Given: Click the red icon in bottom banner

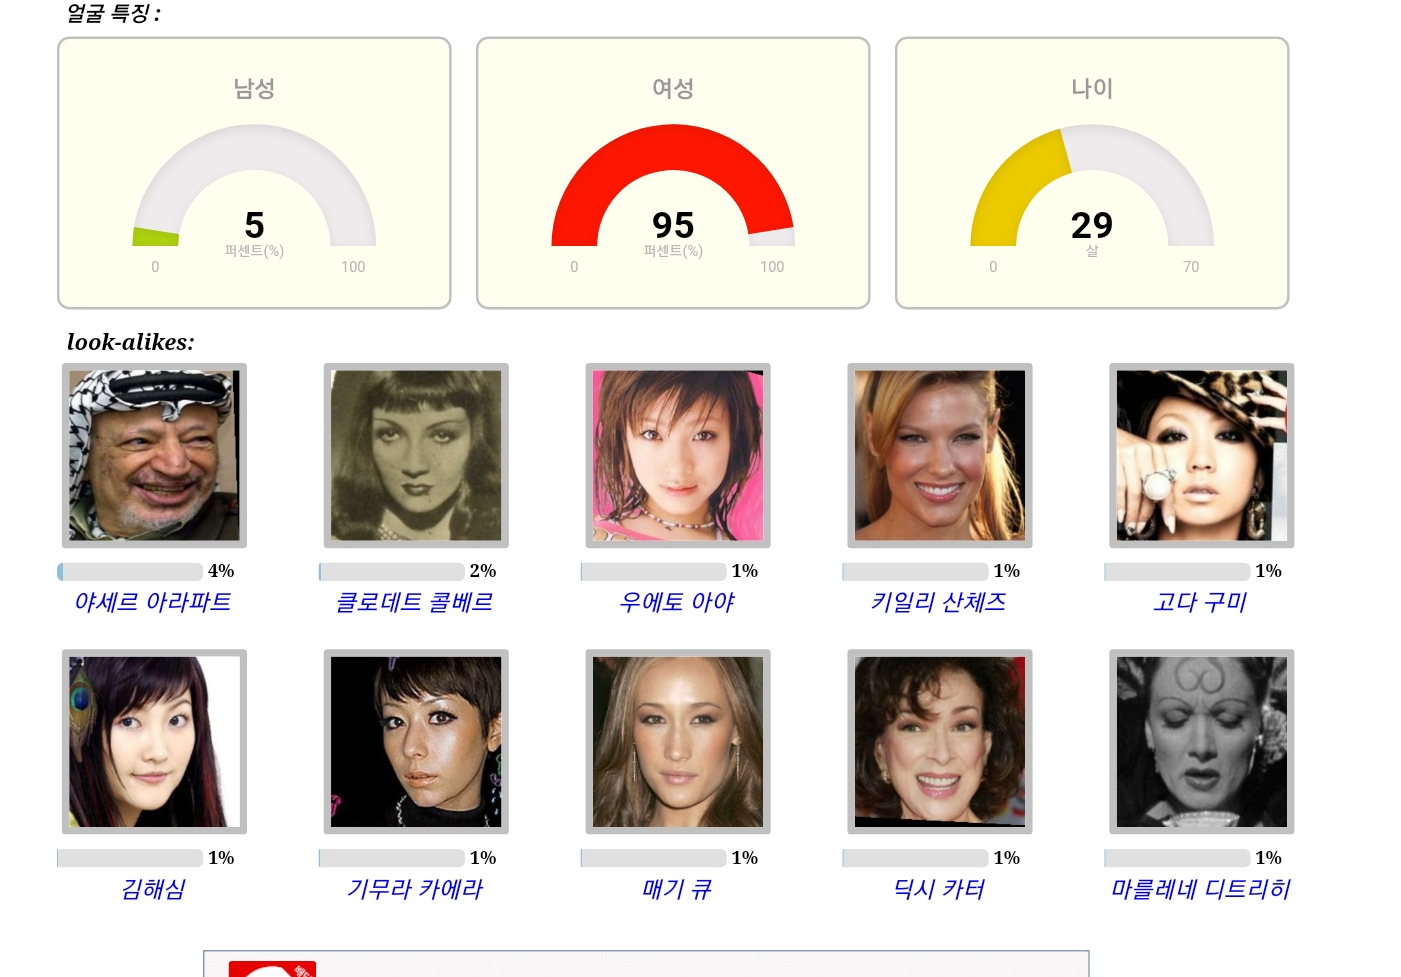Looking at the screenshot, I should (272, 968).
